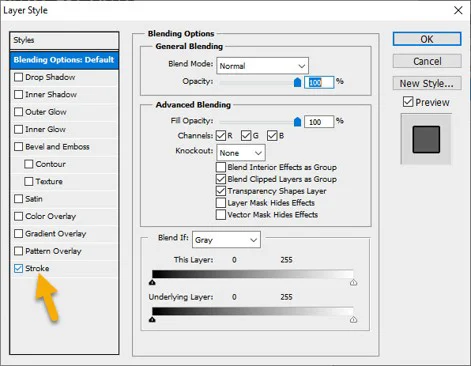Turn on the Color Overlay checkbox

pyautogui.click(x=18, y=216)
